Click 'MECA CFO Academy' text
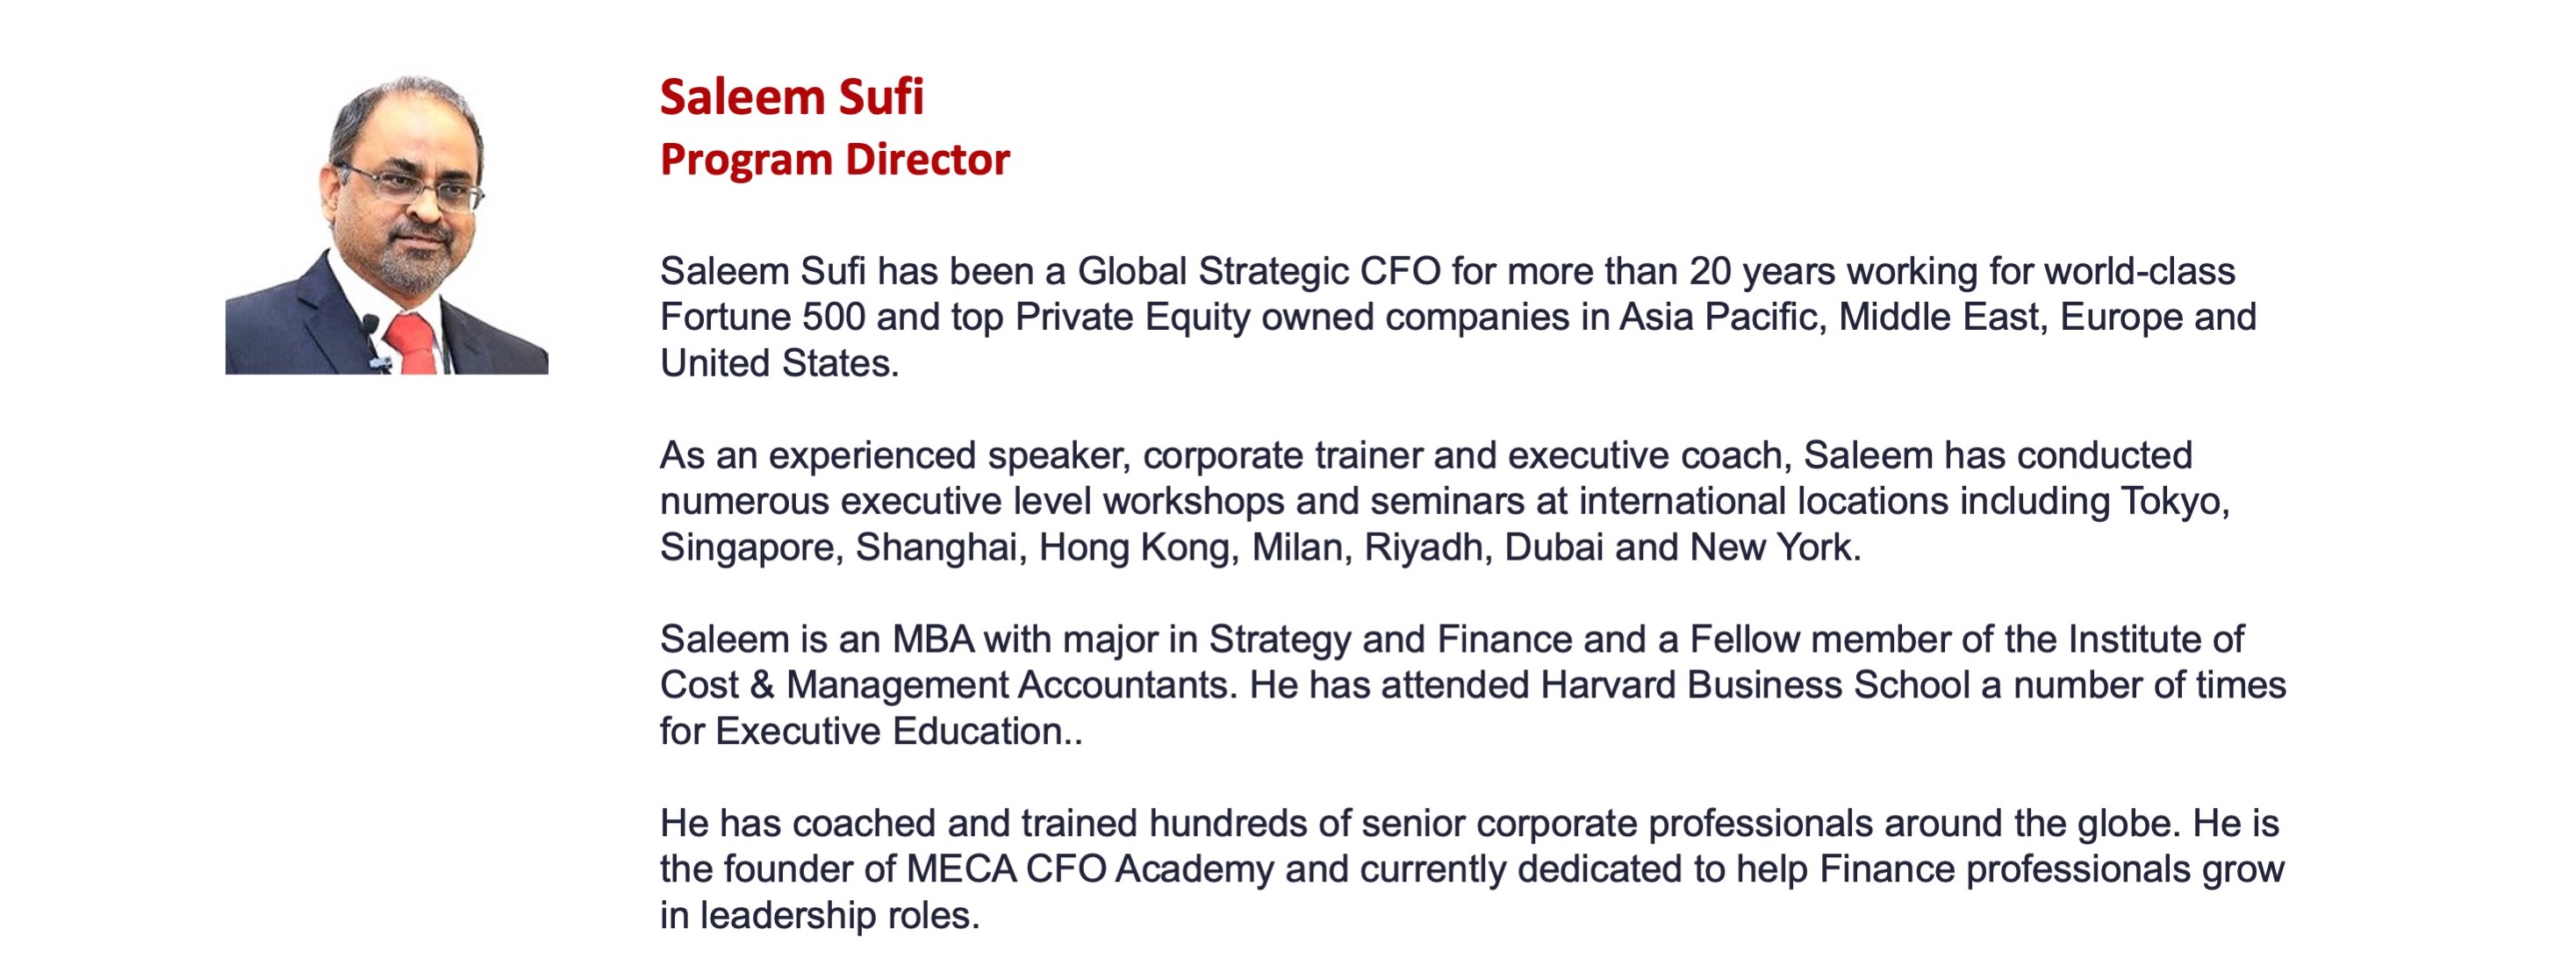 pyautogui.click(x=1089, y=869)
